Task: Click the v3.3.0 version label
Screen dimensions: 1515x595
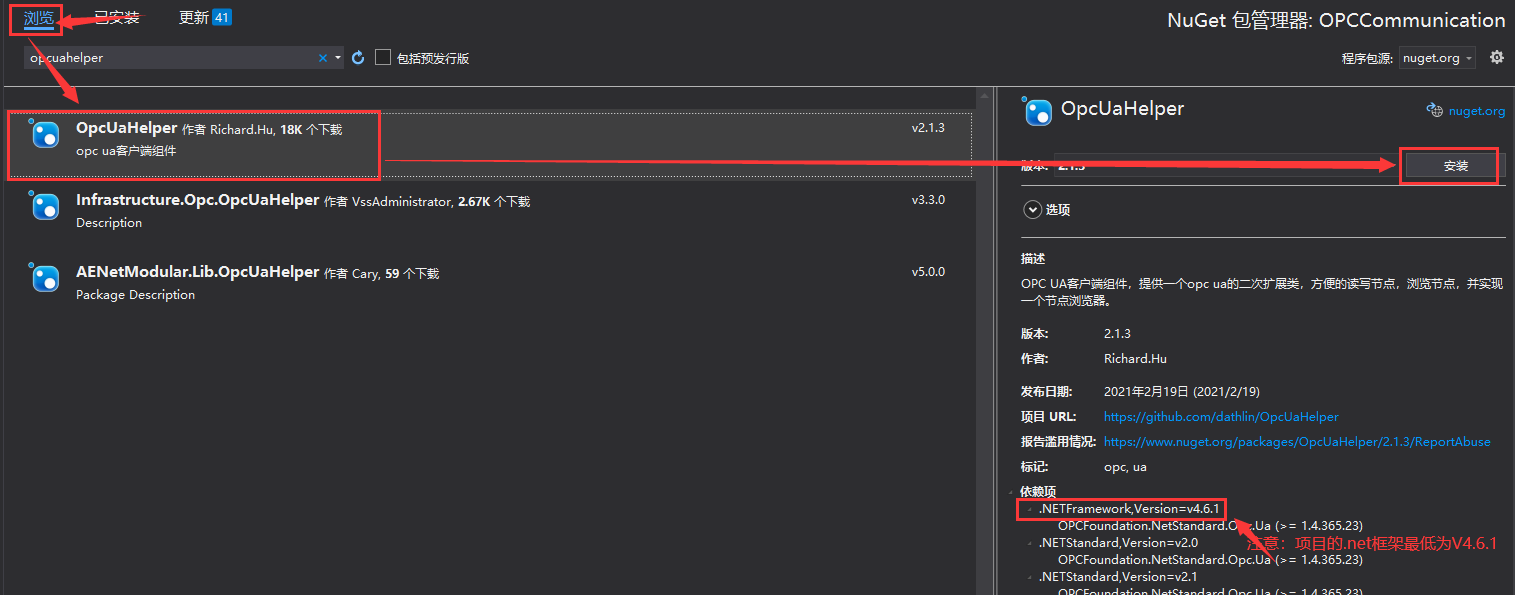Action: [x=928, y=200]
